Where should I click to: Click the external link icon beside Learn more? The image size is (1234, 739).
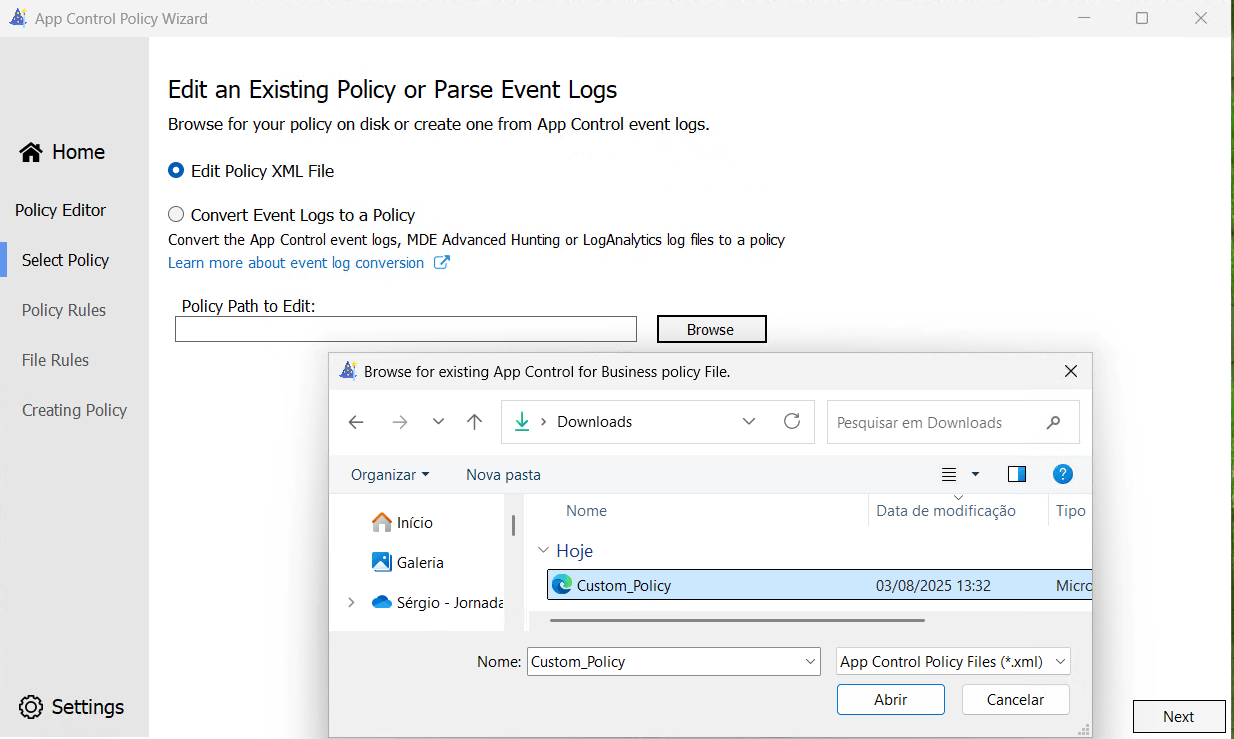point(441,263)
